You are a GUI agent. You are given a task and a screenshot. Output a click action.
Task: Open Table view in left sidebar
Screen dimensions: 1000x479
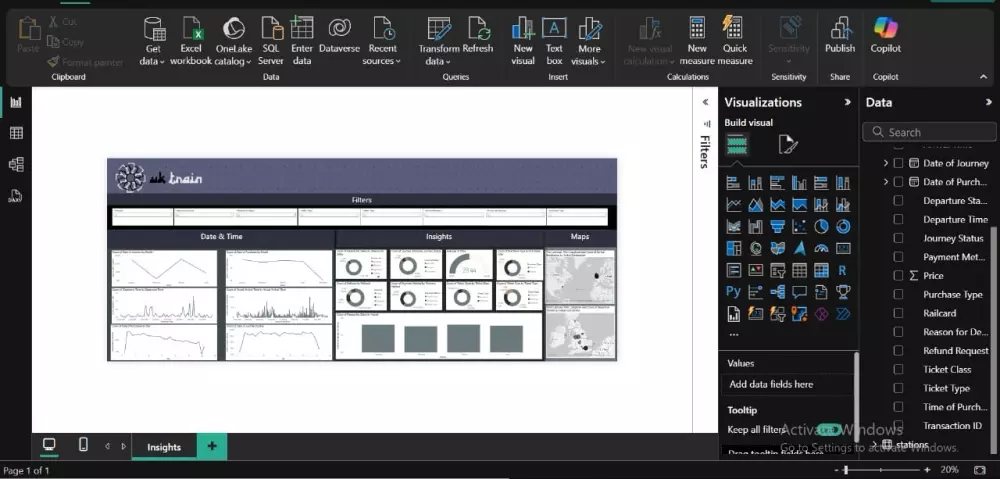(x=16, y=133)
